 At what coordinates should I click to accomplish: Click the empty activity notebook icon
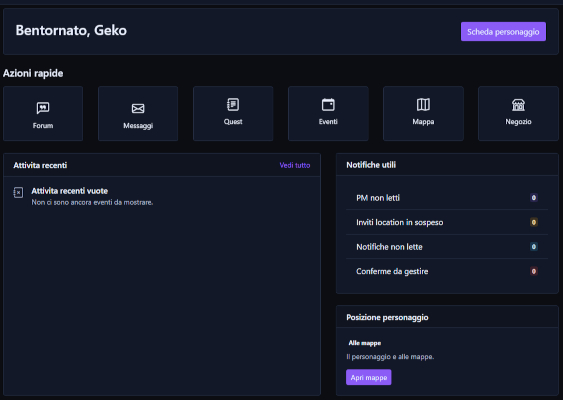click(x=18, y=192)
